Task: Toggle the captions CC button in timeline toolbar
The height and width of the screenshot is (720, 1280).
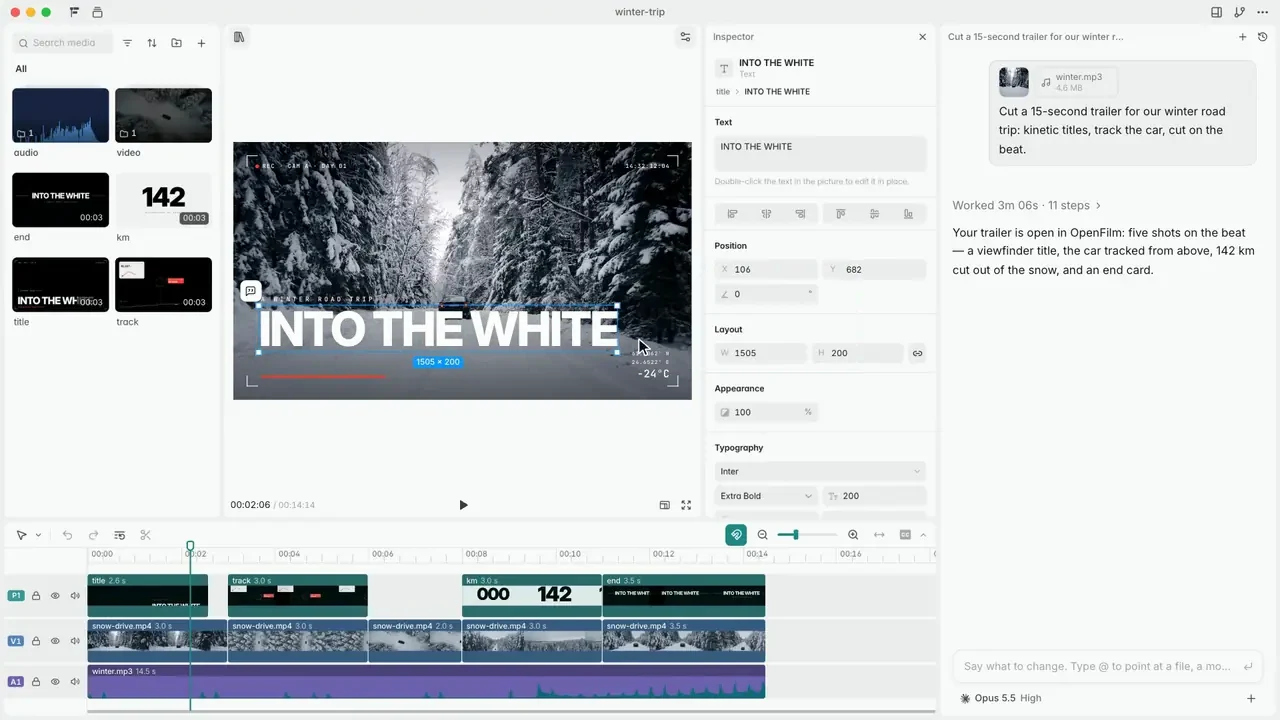Action: click(x=905, y=535)
